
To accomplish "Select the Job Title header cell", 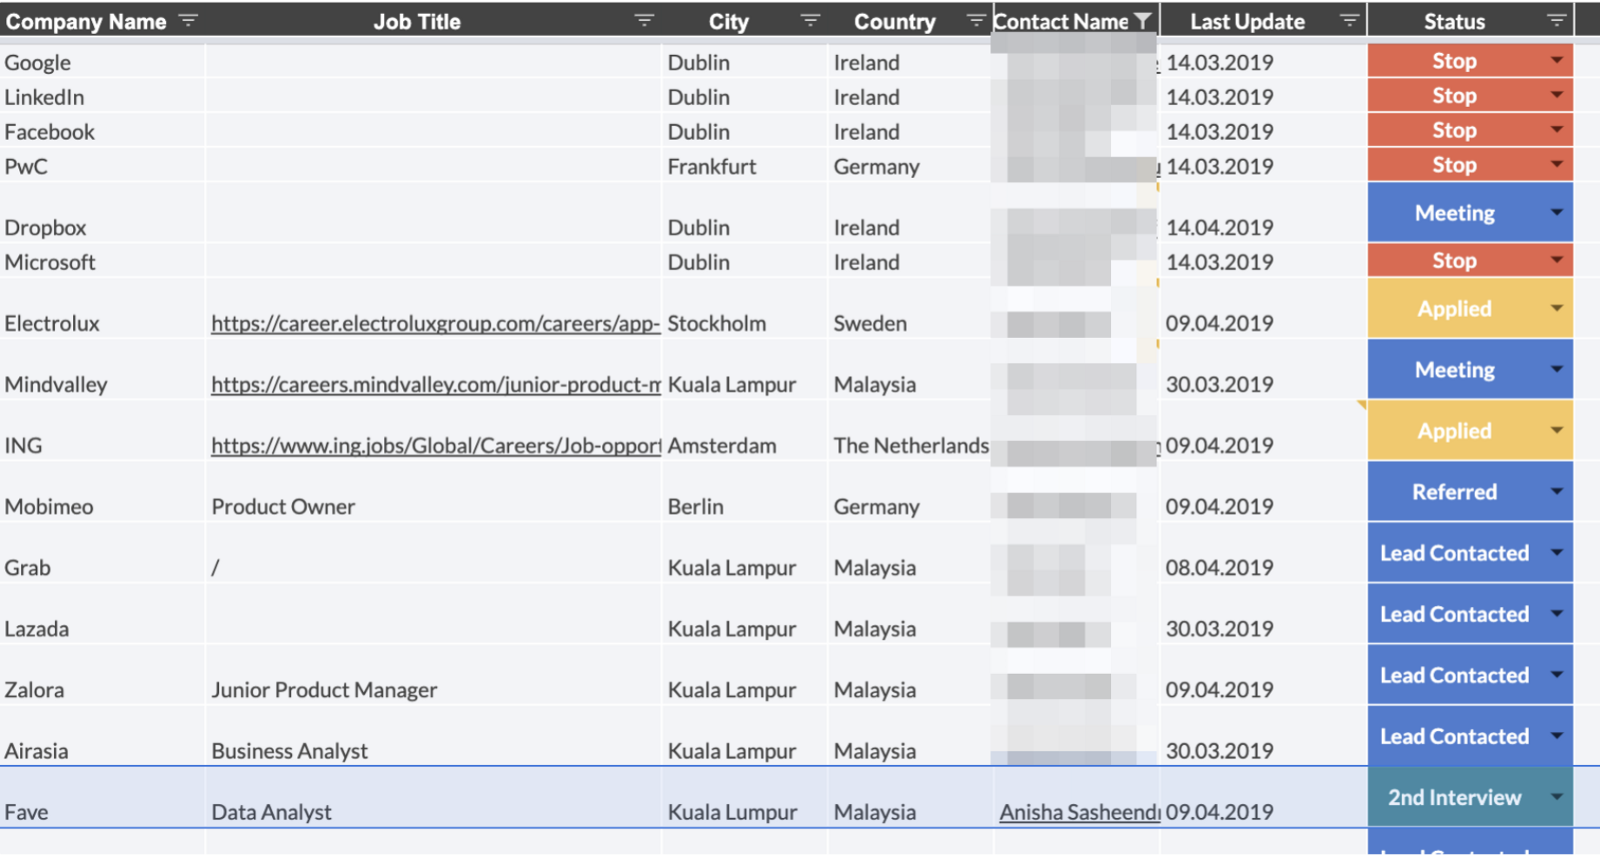I will 433,21.
